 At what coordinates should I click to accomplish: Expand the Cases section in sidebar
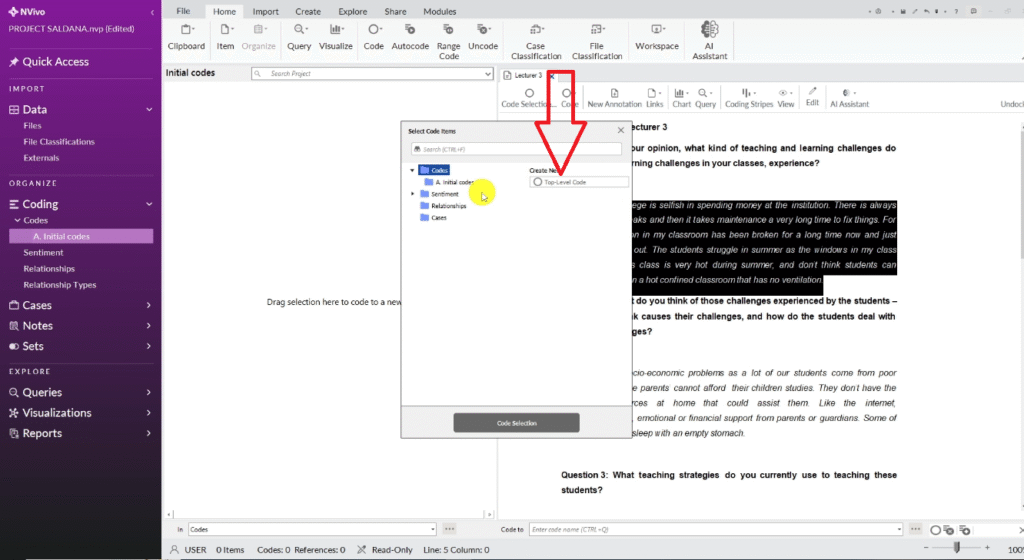pyautogui.click(x=148, y=305)
